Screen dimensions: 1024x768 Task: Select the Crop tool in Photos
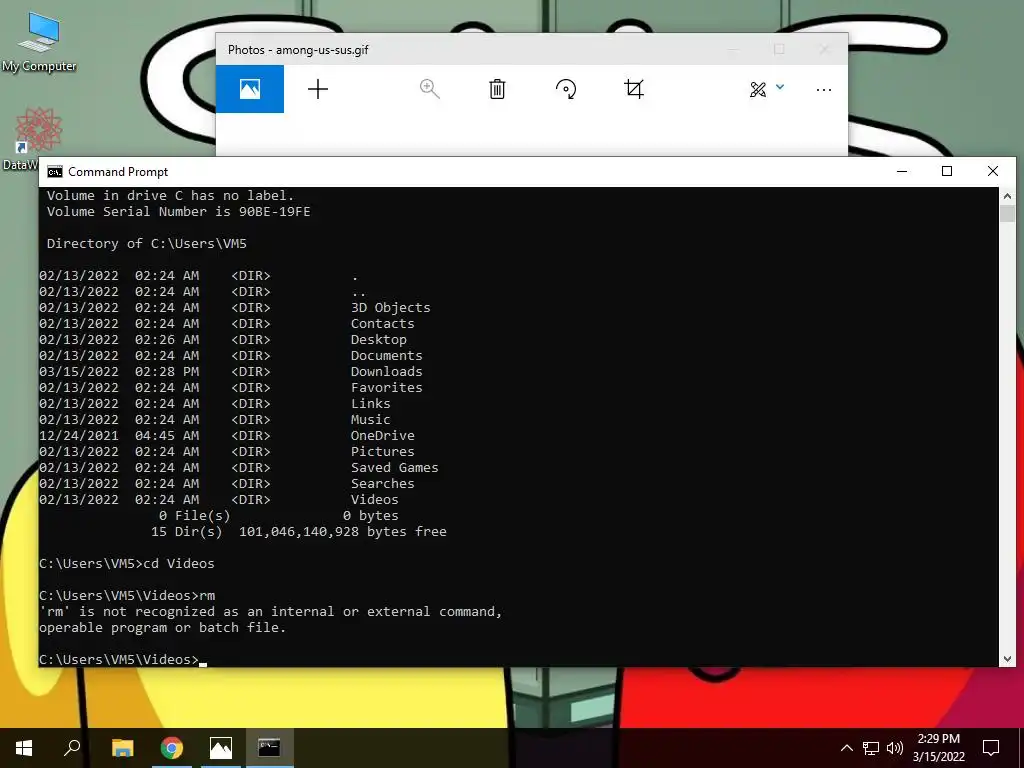(x=633, y=89)
